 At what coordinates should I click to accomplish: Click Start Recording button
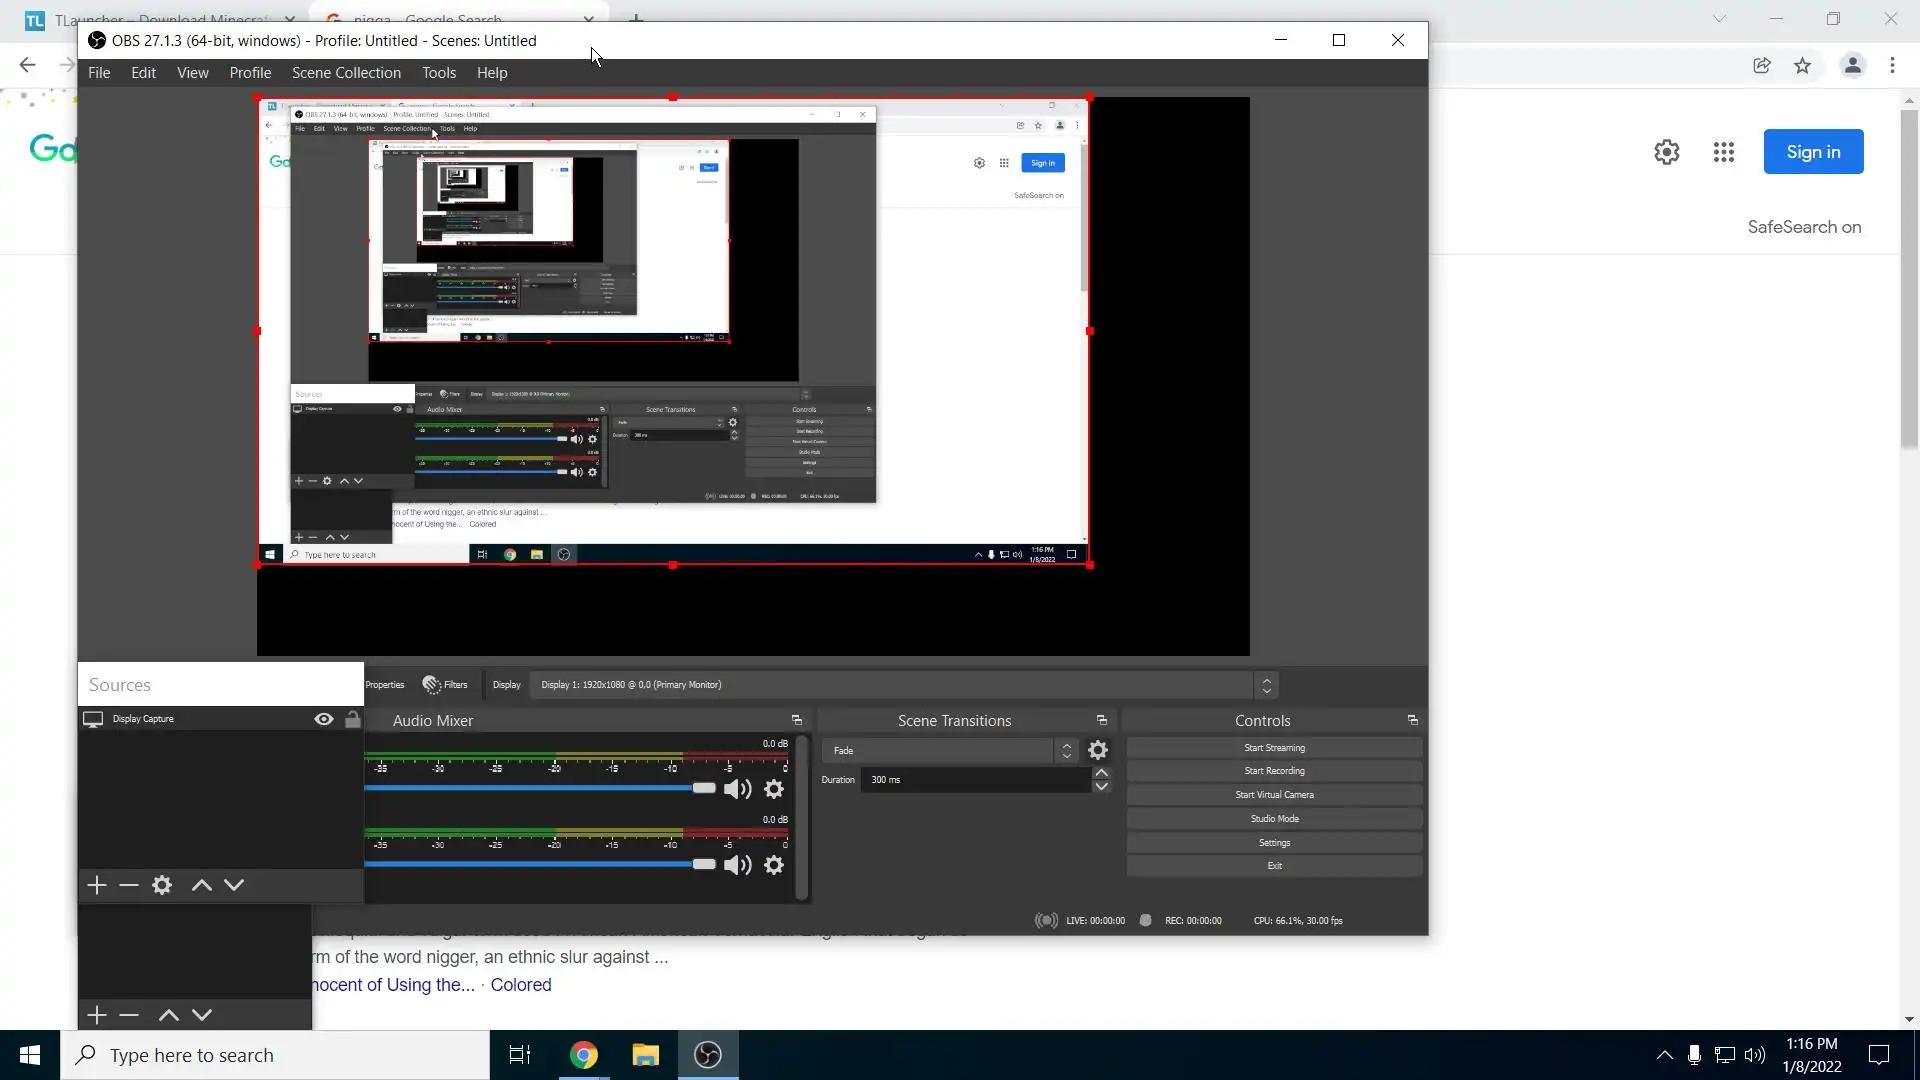point(1274,771)
